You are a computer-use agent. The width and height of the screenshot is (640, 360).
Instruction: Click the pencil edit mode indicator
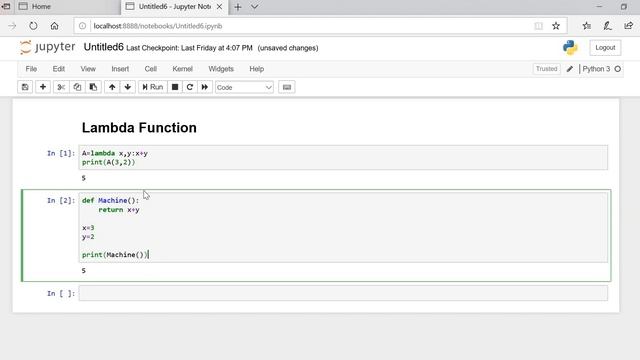(x=570, y=69)
